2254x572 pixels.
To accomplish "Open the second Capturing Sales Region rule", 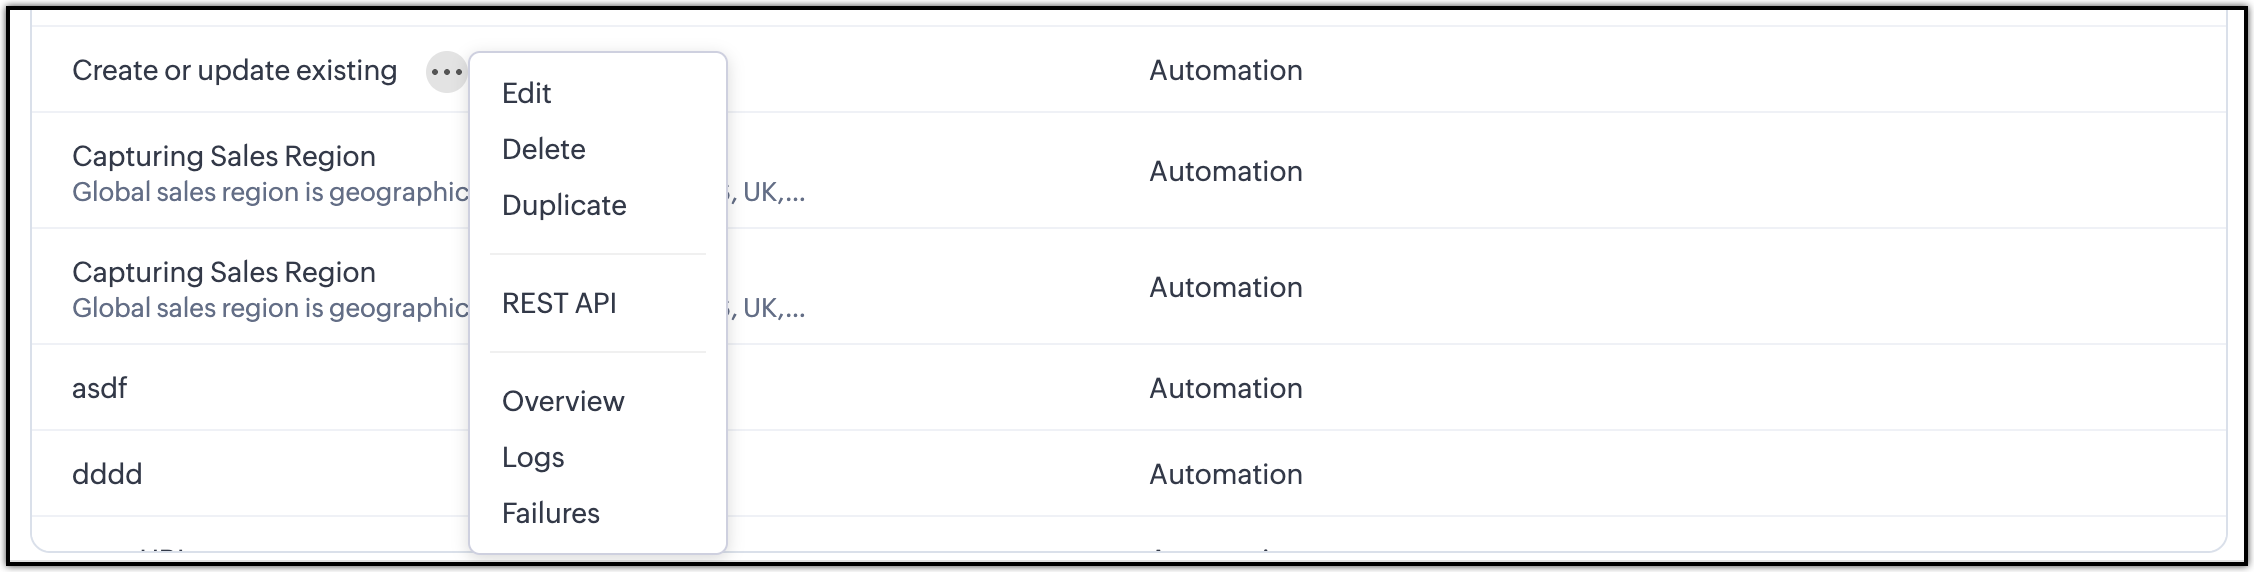I will click(x=224, y=272).
